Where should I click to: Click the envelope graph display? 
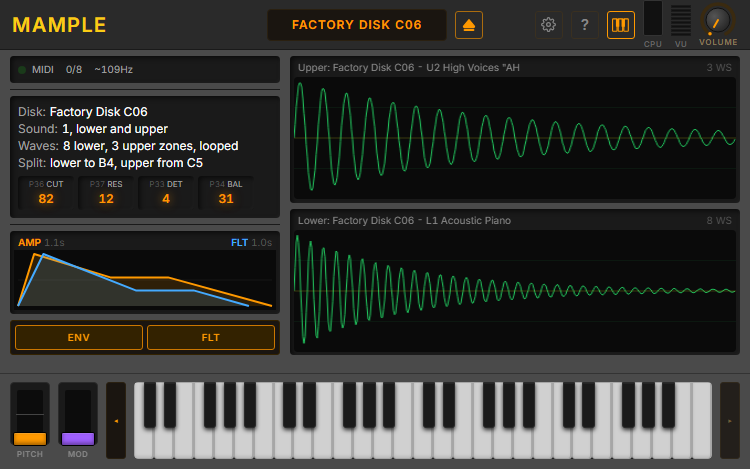point(145,280)
